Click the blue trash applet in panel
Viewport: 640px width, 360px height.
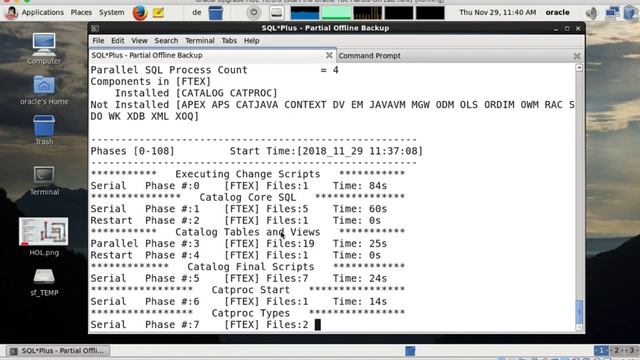pyautogui.click(x=216, y=13)
